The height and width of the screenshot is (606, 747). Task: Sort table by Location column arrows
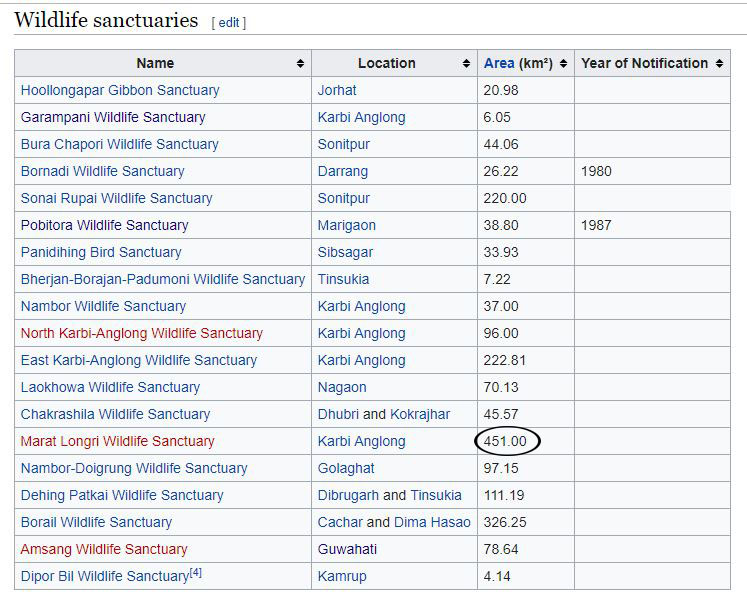coord(466,63)
